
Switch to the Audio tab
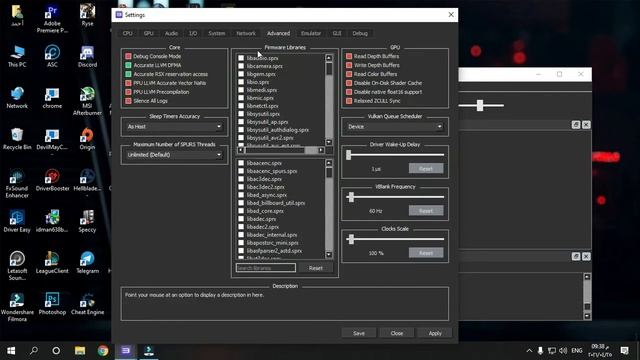pyautogui.click(x=171, y=33)
